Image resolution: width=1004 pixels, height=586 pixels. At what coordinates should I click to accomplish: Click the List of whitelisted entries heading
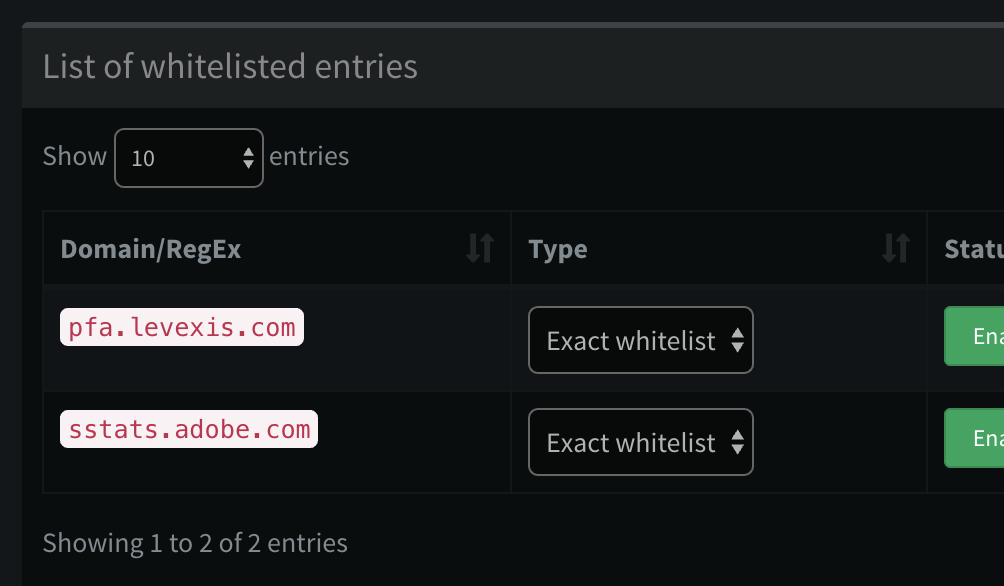229,66
